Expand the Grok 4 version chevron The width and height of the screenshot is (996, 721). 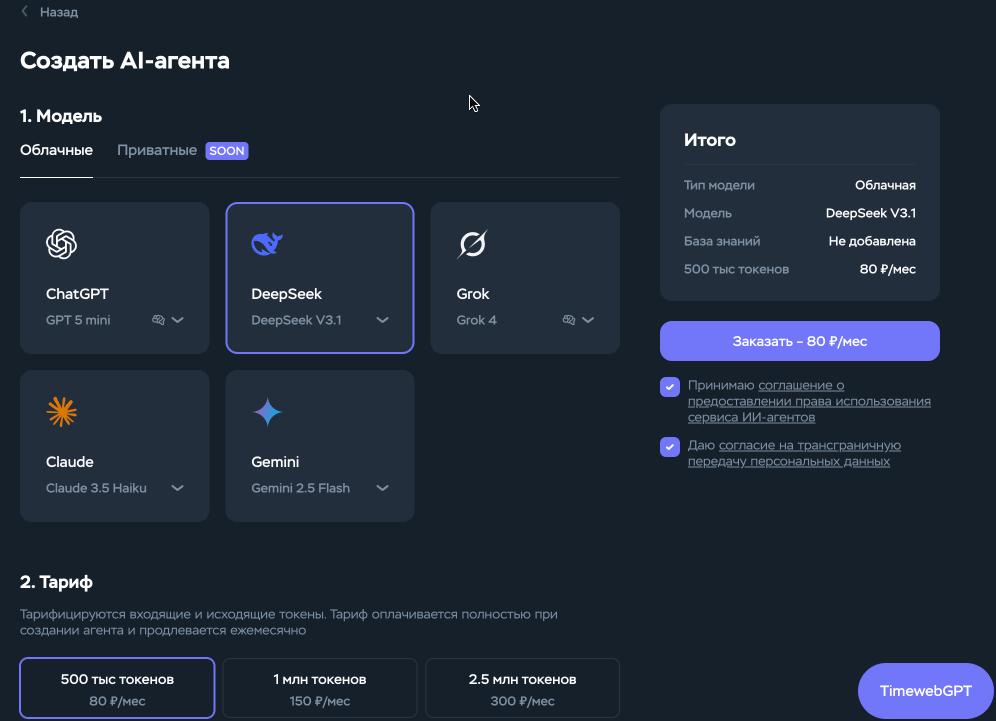[x=588, y=320]
